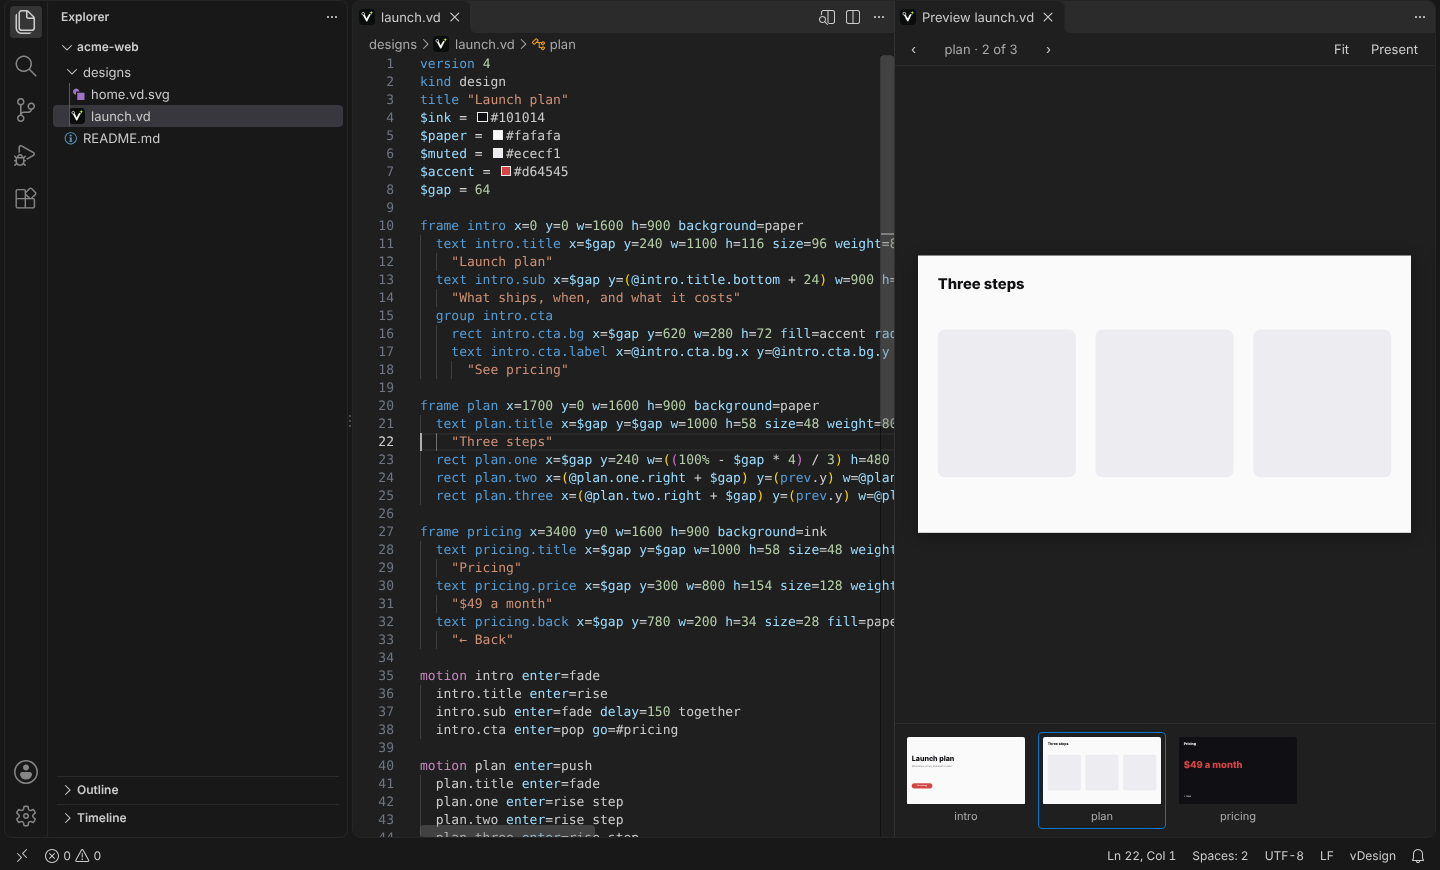Open the Extensions view
The height and width of the screenshot is (870, 1440).
26,198
